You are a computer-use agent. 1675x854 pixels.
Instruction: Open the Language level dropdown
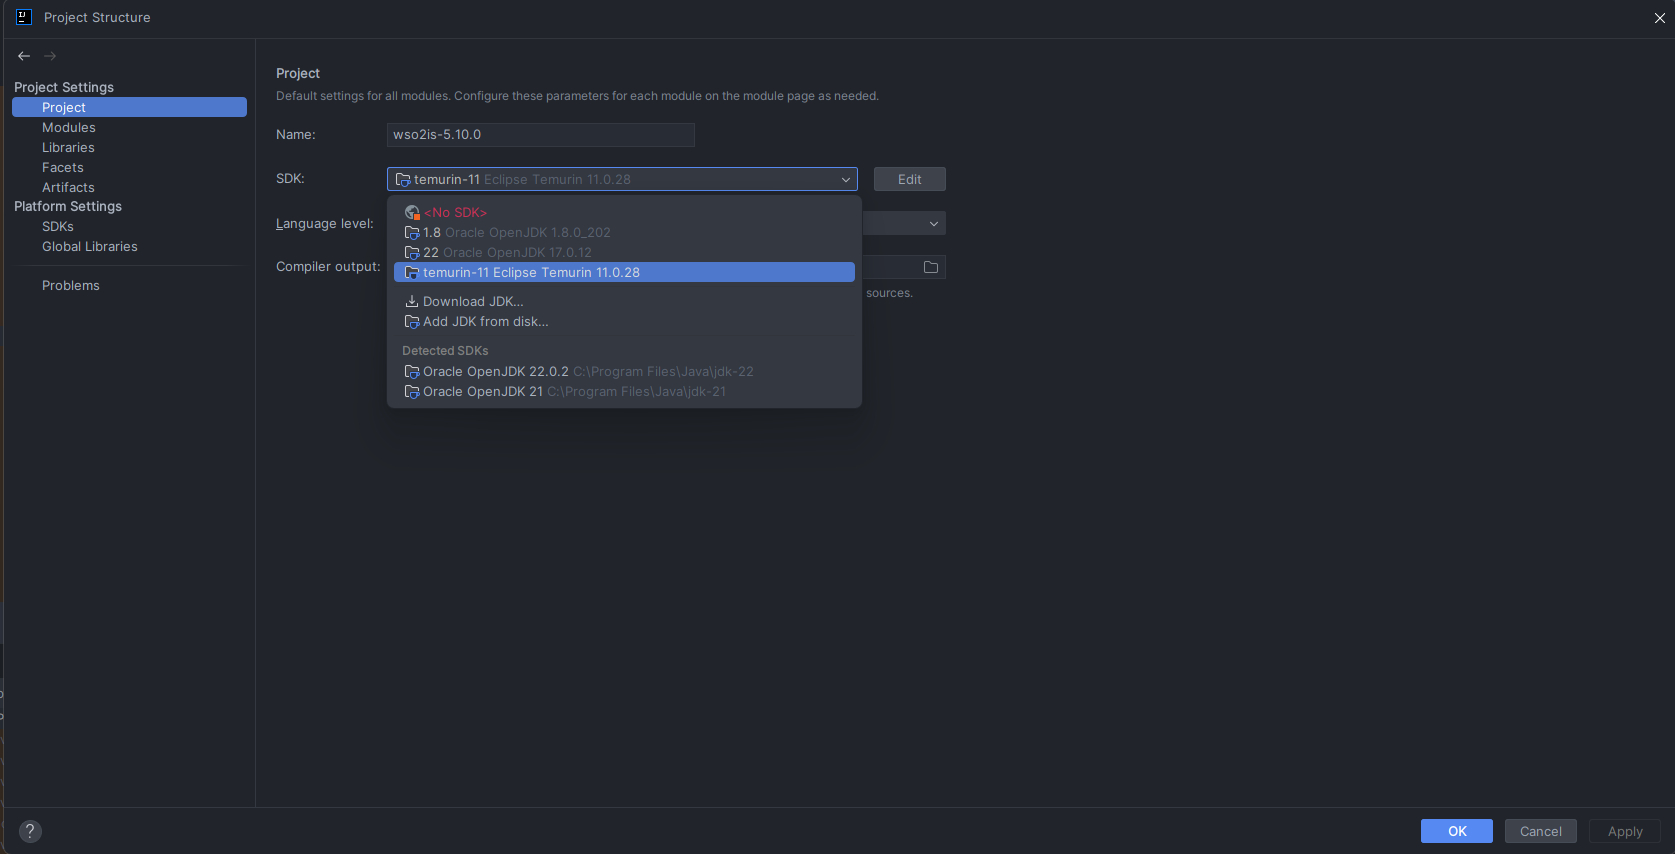pos(933,224)
